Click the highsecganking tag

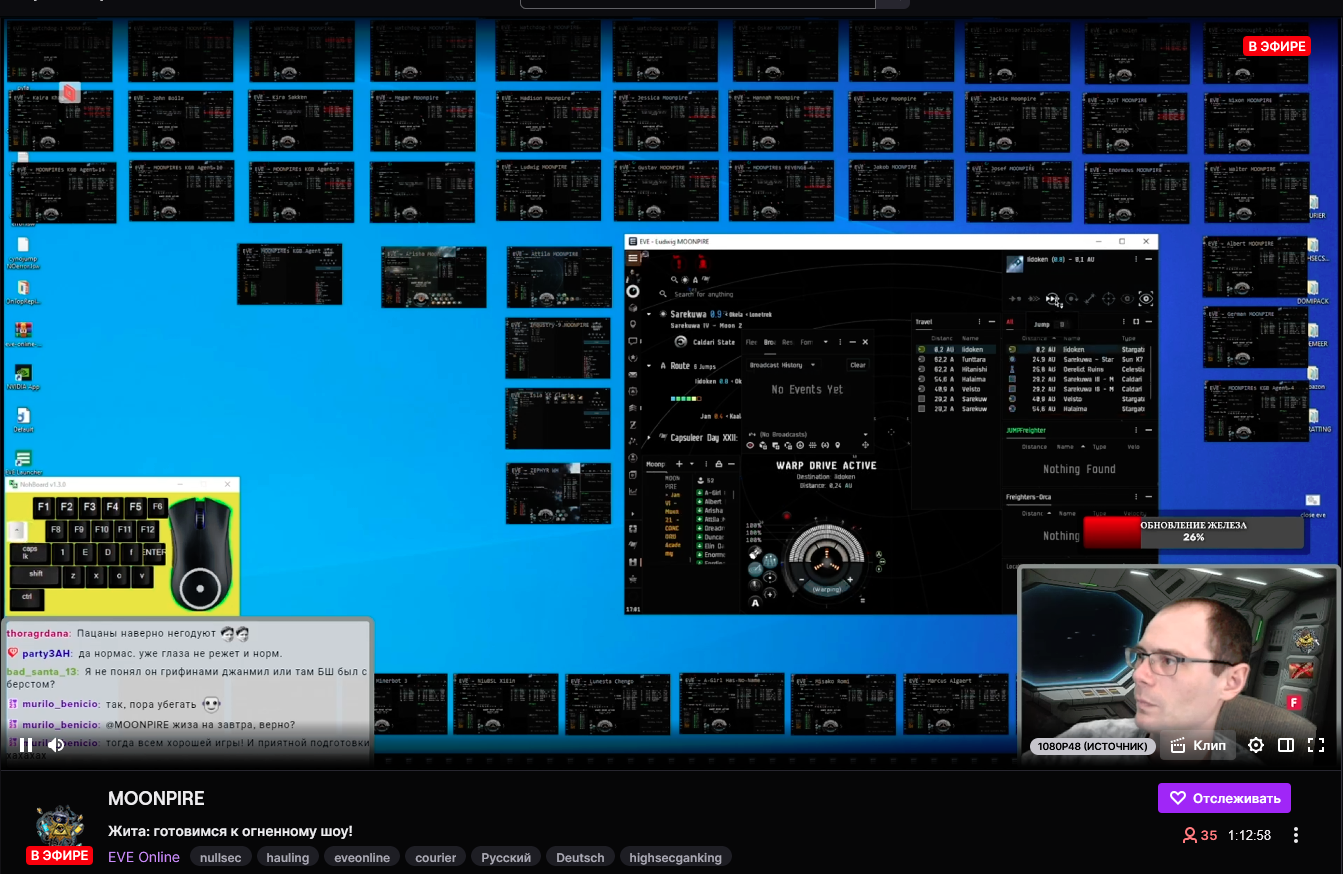[674, 857]
